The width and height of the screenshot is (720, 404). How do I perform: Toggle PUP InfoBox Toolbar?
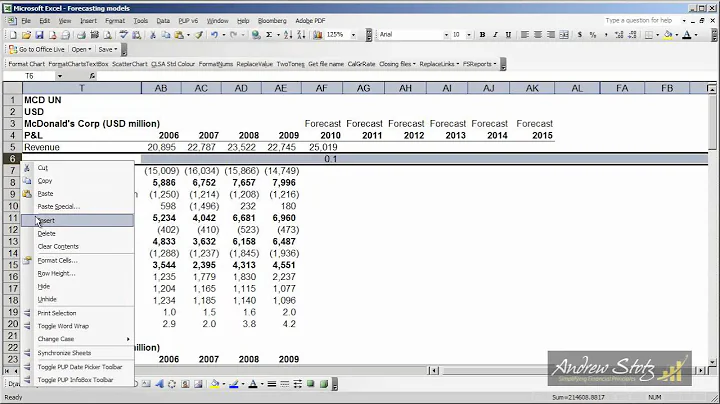click(x=77, y=380)
